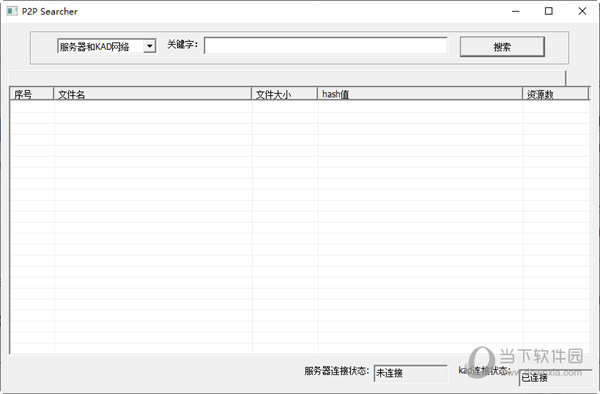600x394 pixels.
Task: Click the 已连接 kad status field
Action: 556,378
